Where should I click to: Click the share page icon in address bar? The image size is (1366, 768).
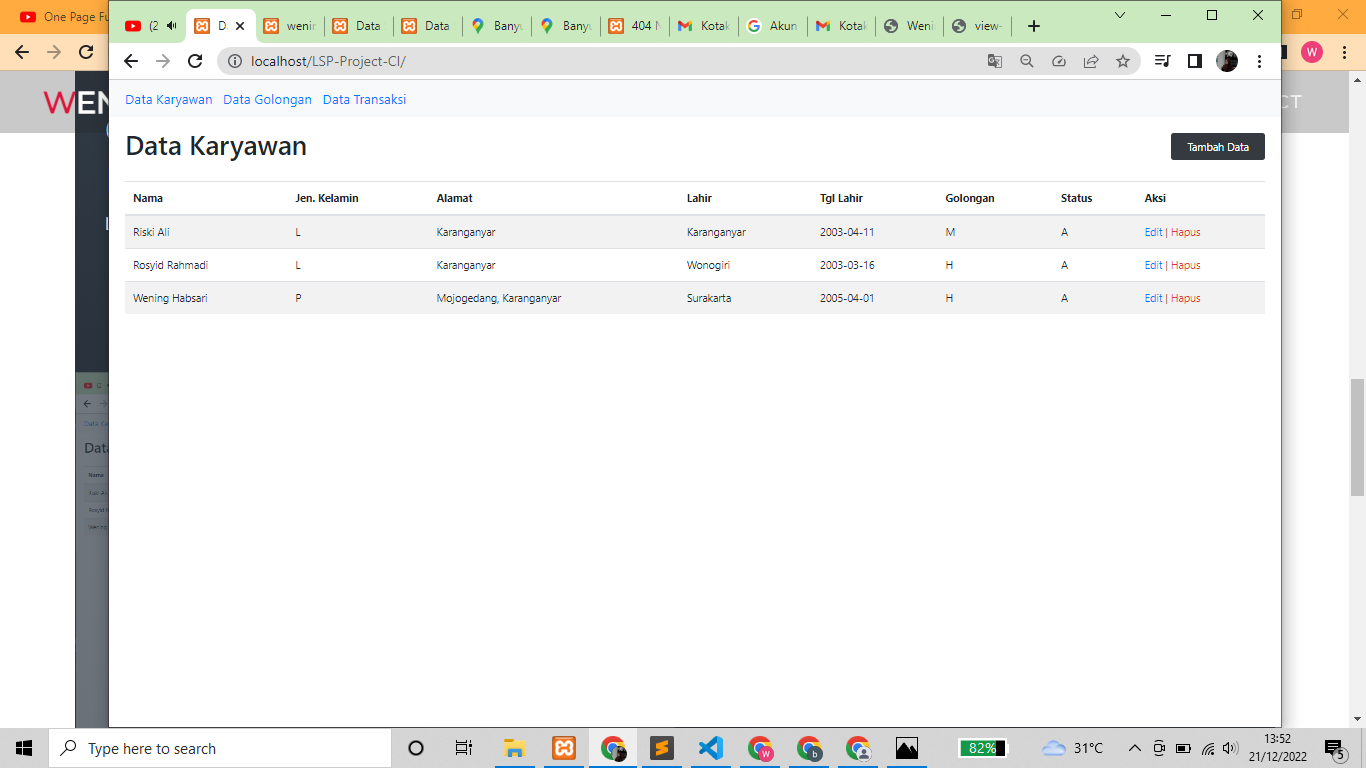(1091, 61)
